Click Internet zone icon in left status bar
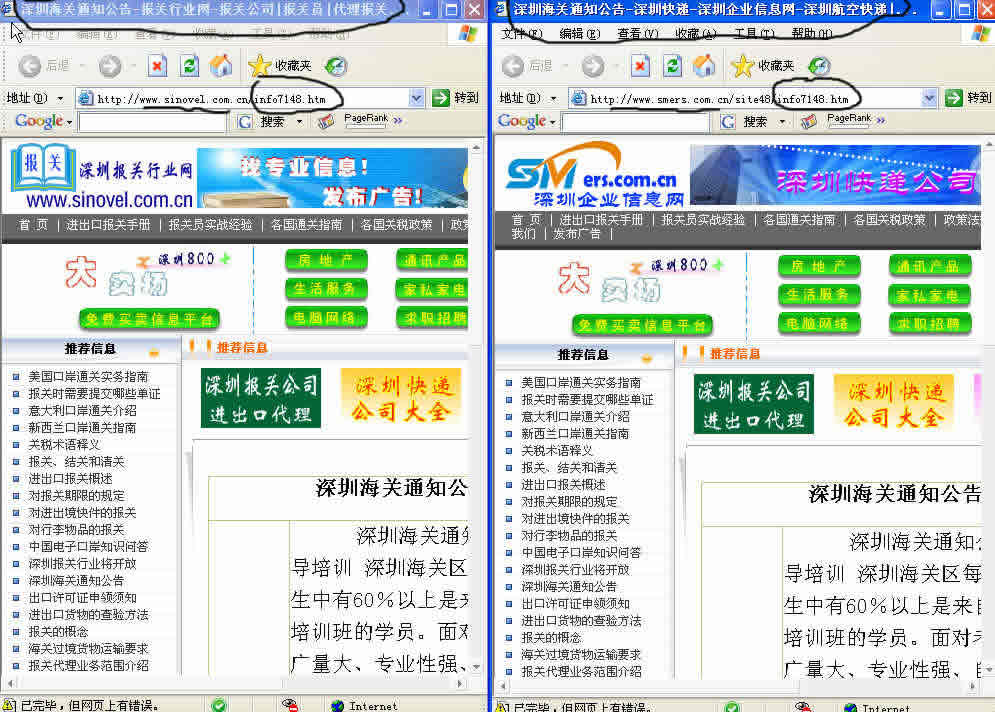The image size is (995, 712). pos(338,705)
